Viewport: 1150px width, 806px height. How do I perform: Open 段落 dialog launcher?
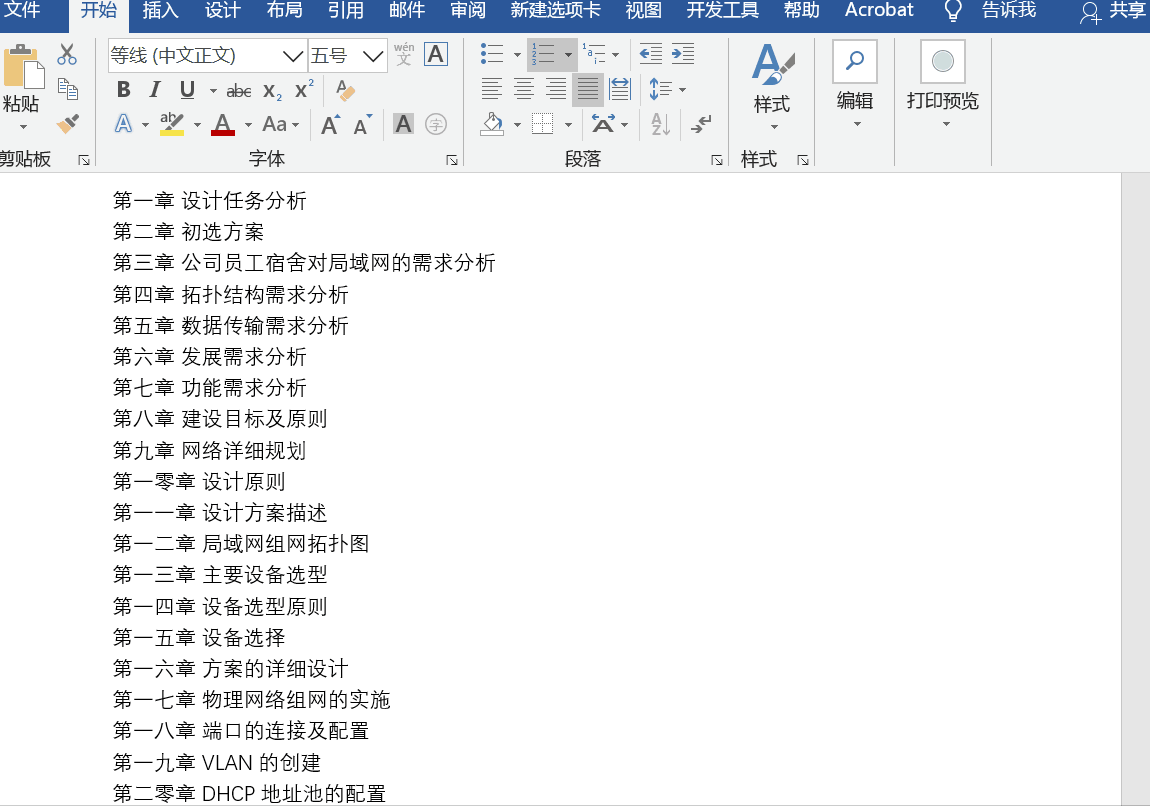[717, 160]
